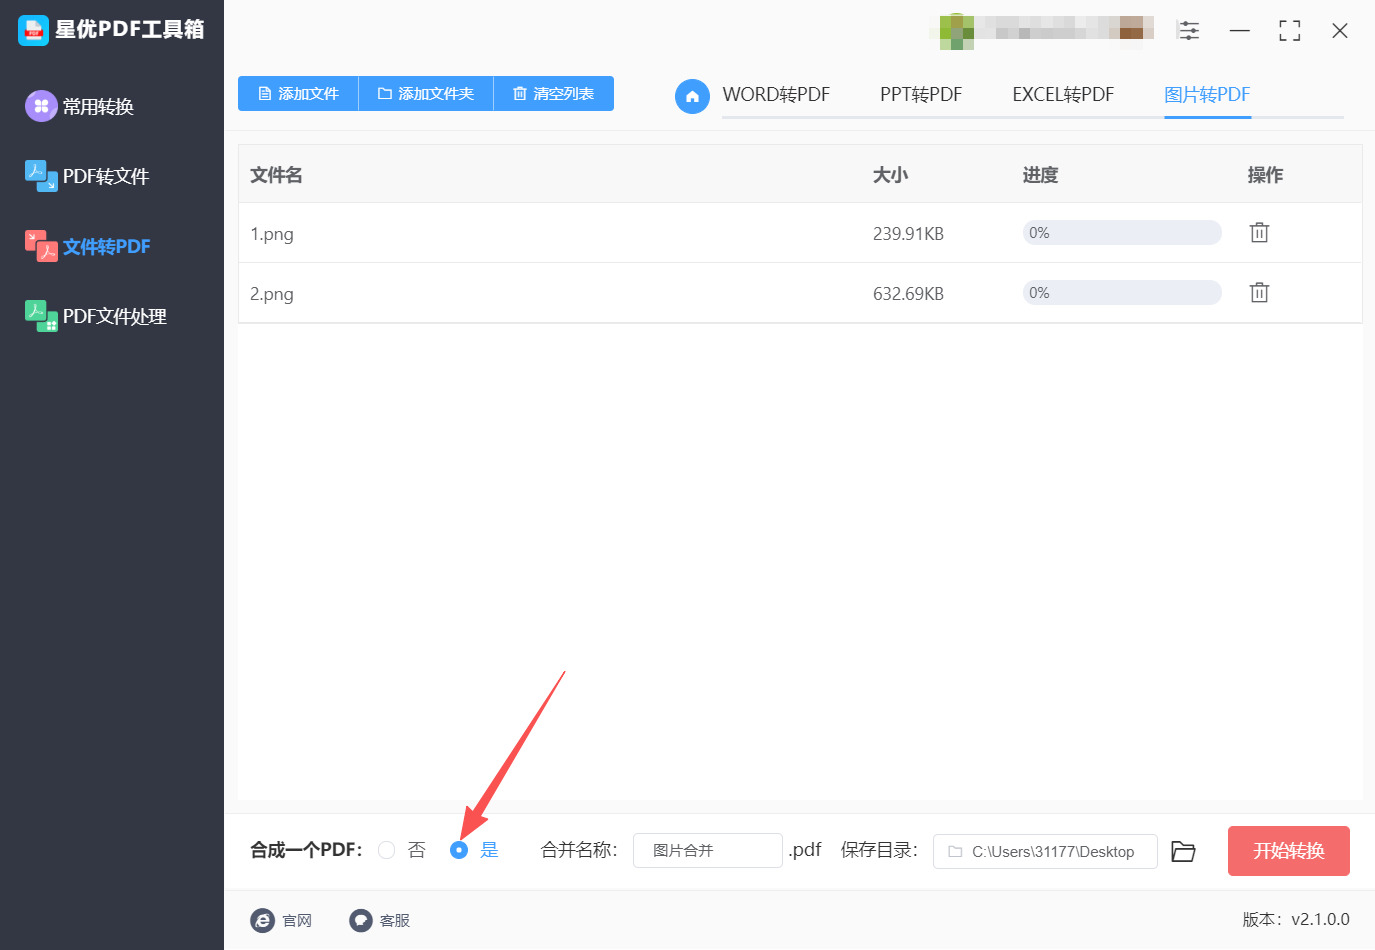Image resolution: width=1375 pixels, height=950 pixels.
Task: Click the 添加文件 button
Action: [x=298, y=94]
